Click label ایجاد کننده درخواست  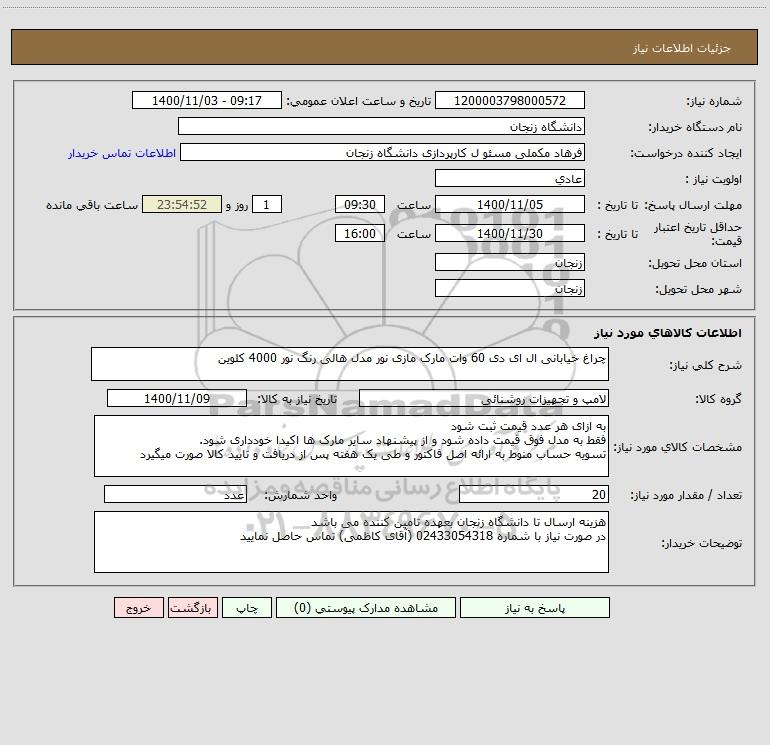pyautogui.click(x=687, y=153)
